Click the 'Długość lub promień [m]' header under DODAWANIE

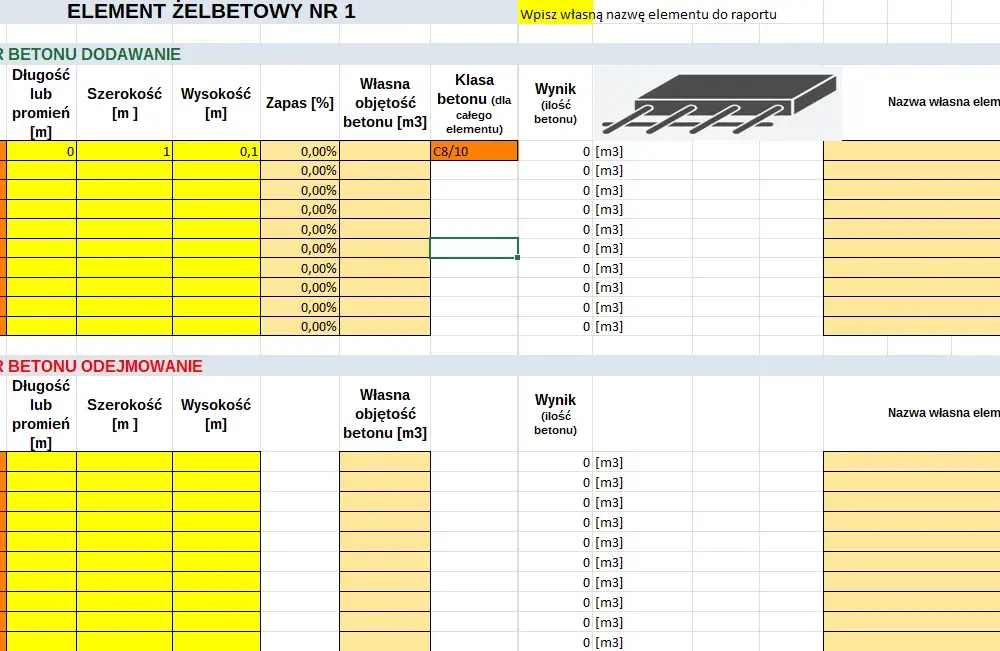click(x=41, y=103)
